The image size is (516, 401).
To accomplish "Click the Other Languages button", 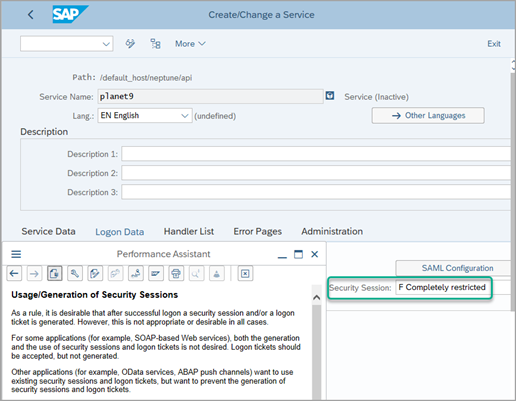I will click(428, 115).
